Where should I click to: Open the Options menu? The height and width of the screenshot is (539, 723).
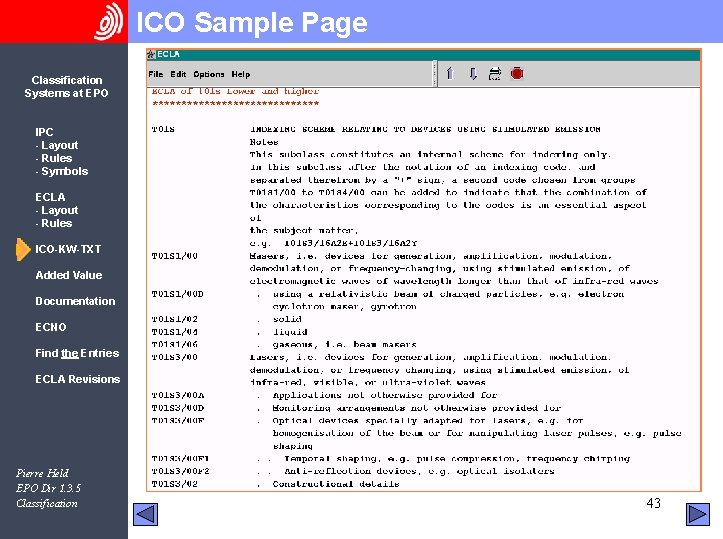tap(209, 74)
